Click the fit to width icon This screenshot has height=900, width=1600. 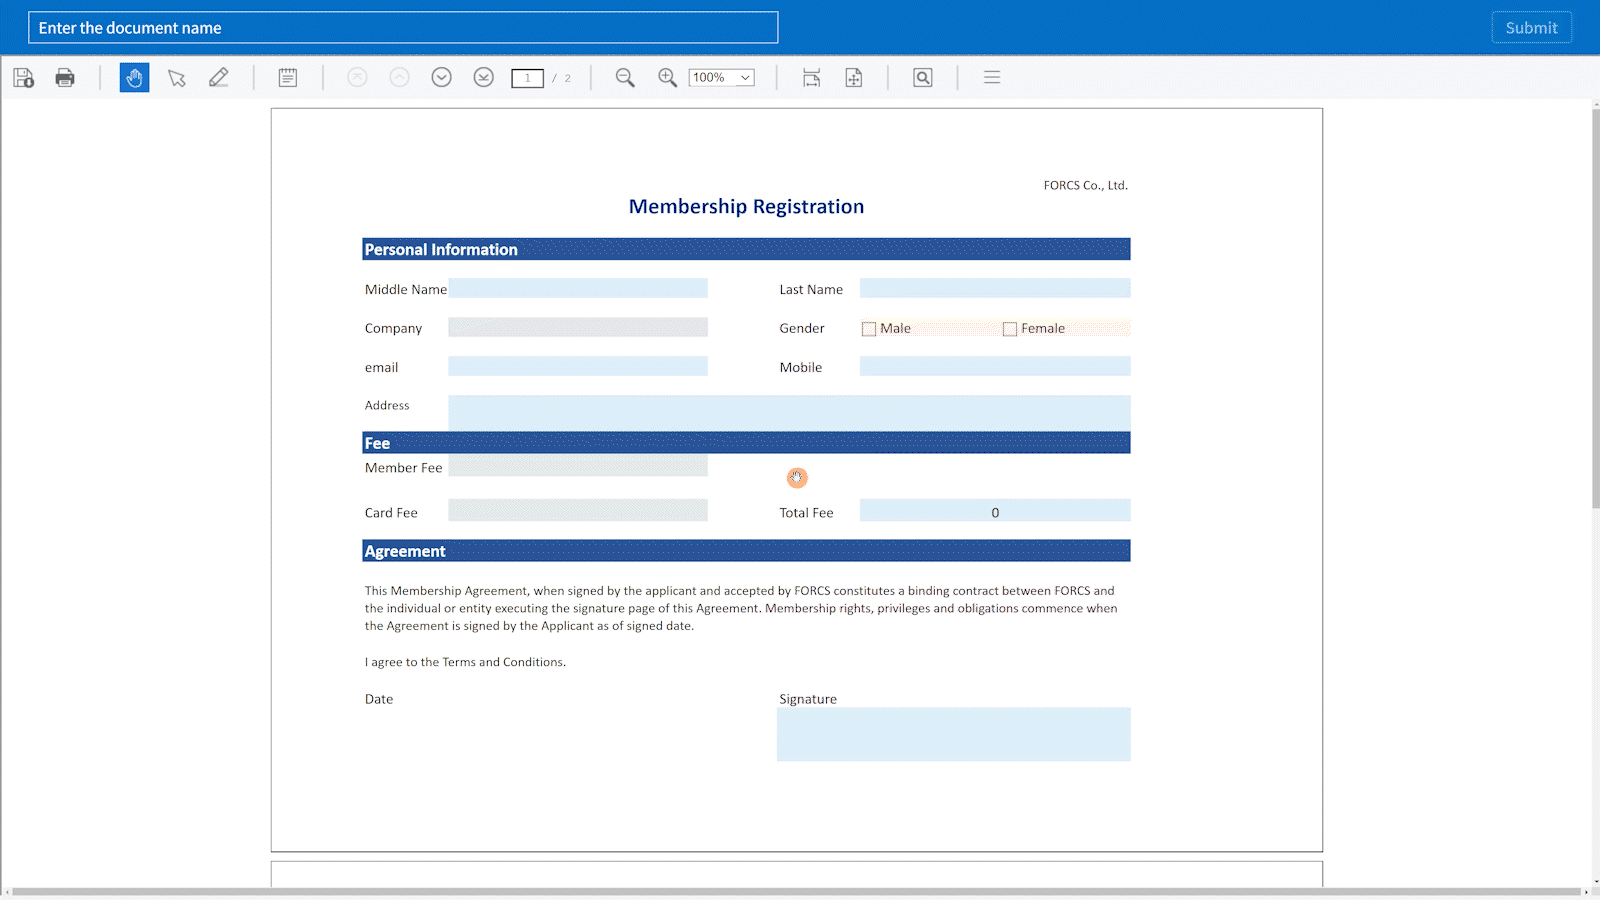point(812,78)
